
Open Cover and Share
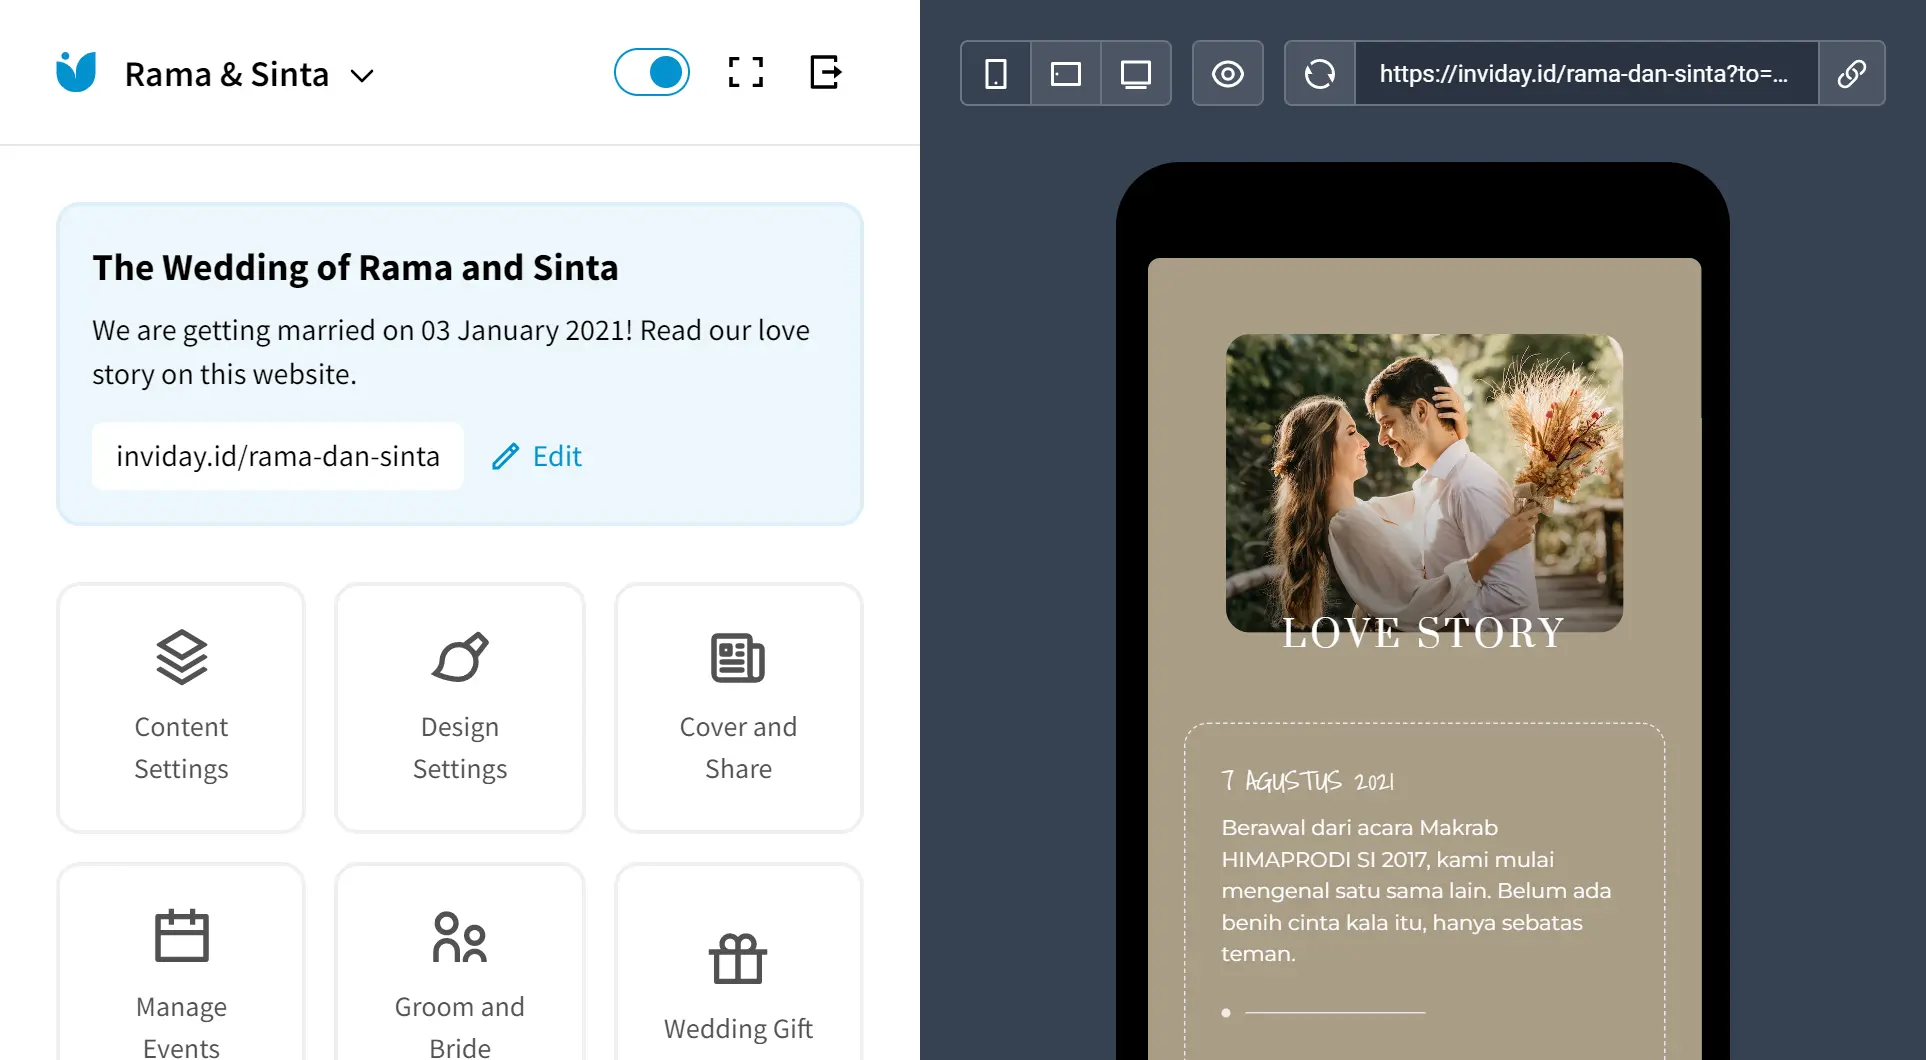point(738,707)
